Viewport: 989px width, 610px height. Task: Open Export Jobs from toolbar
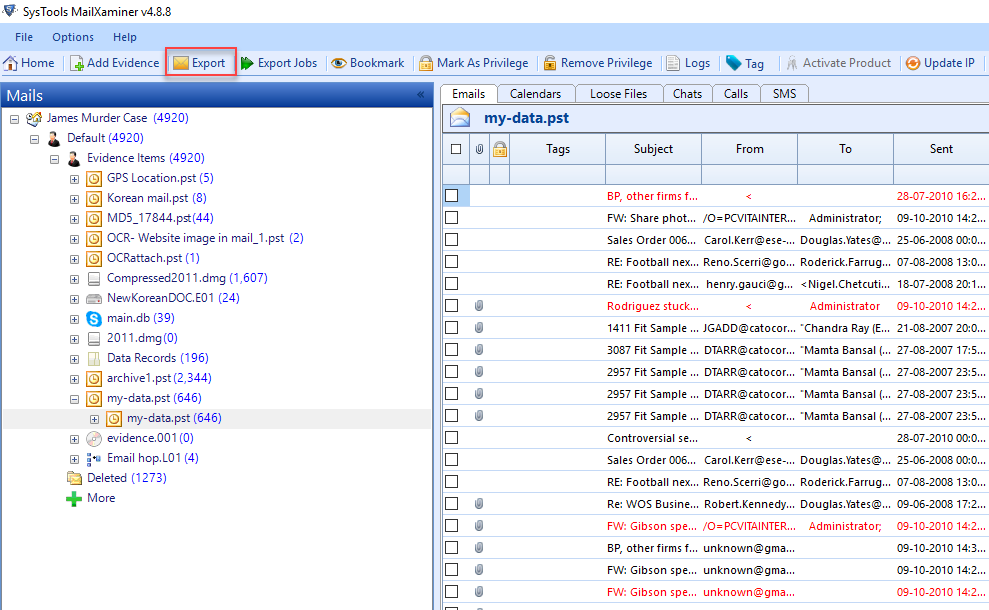click(279, 63)
